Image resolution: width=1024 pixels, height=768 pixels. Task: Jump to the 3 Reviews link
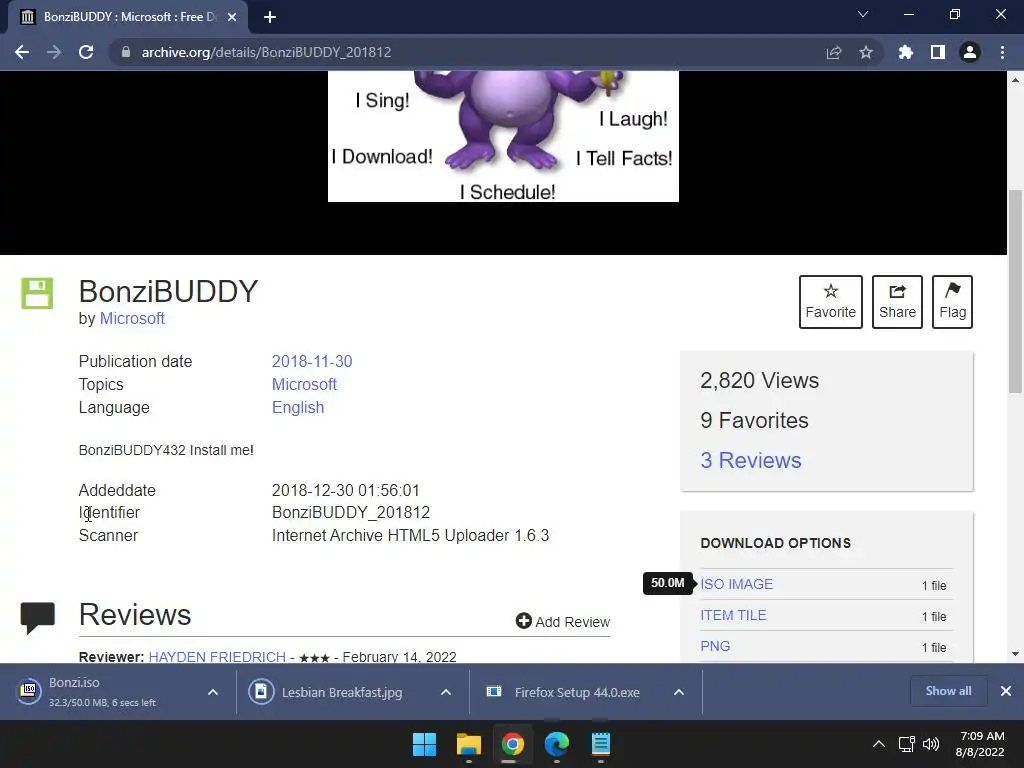[x=751, y=460]
